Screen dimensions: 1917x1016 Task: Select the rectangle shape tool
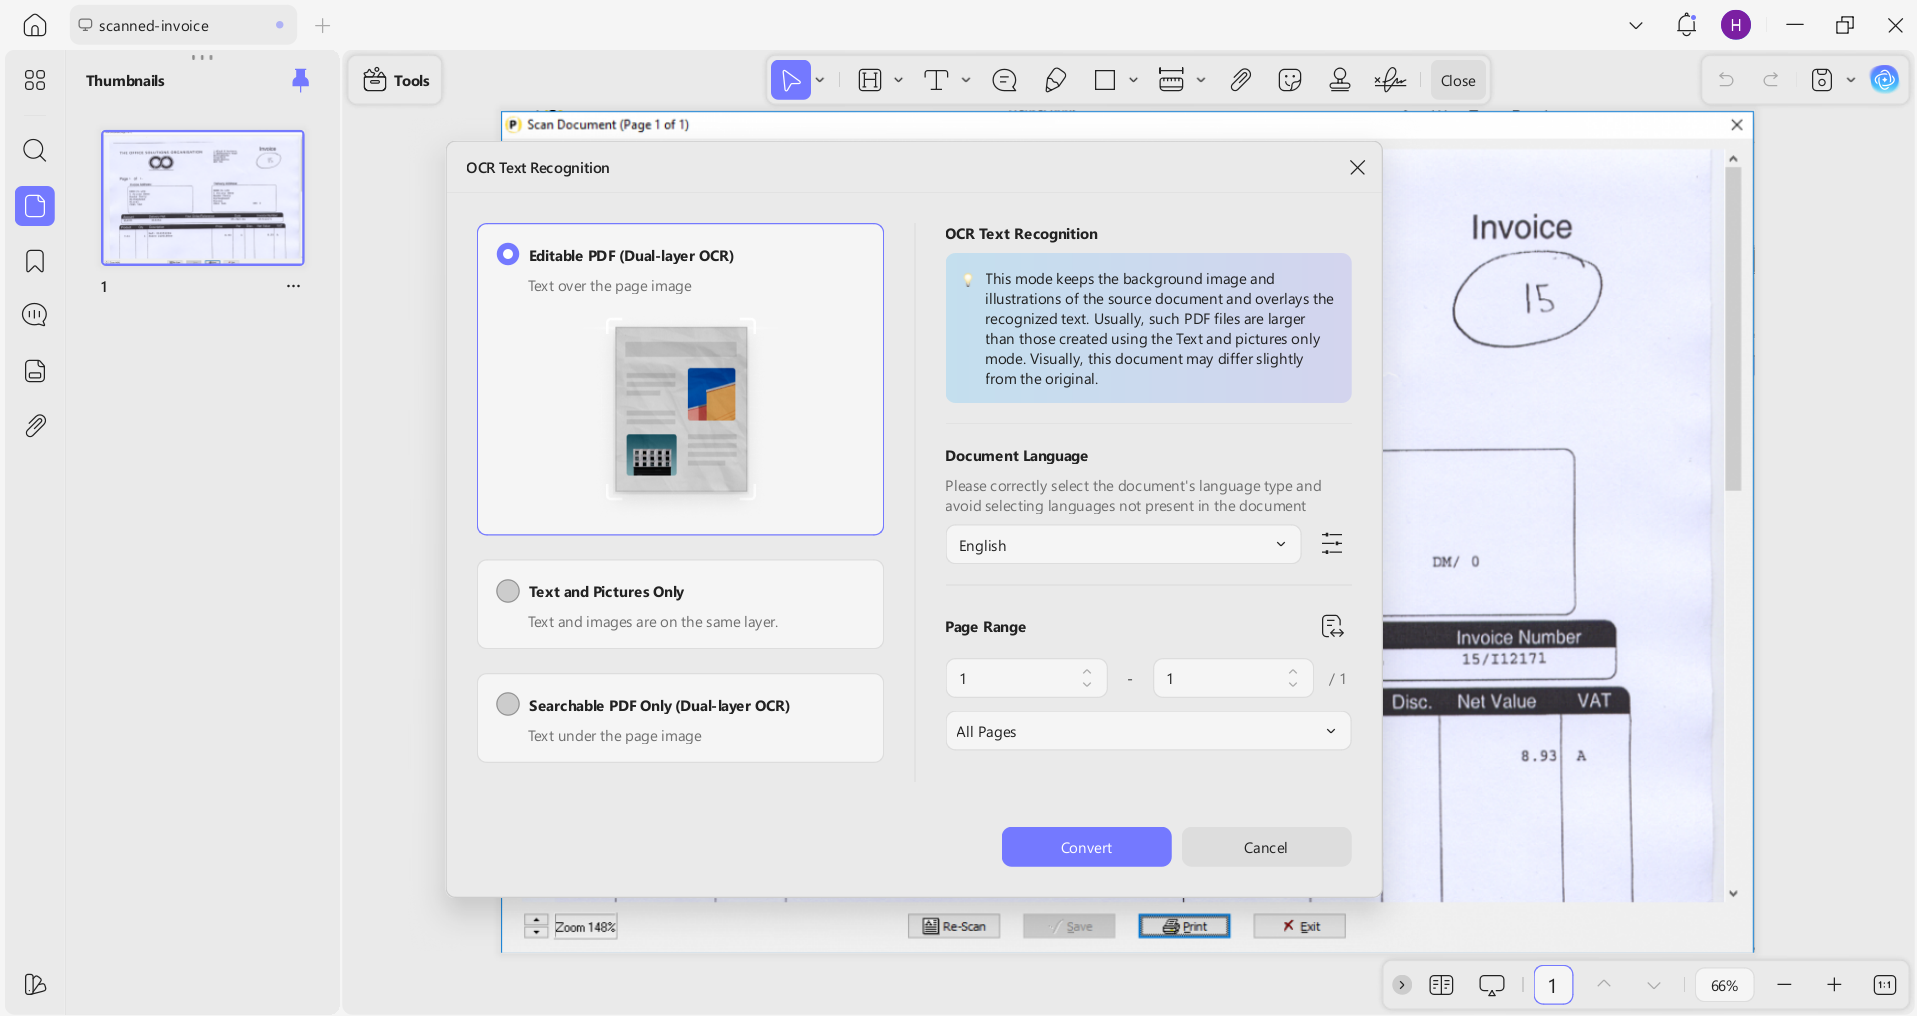1105,80
